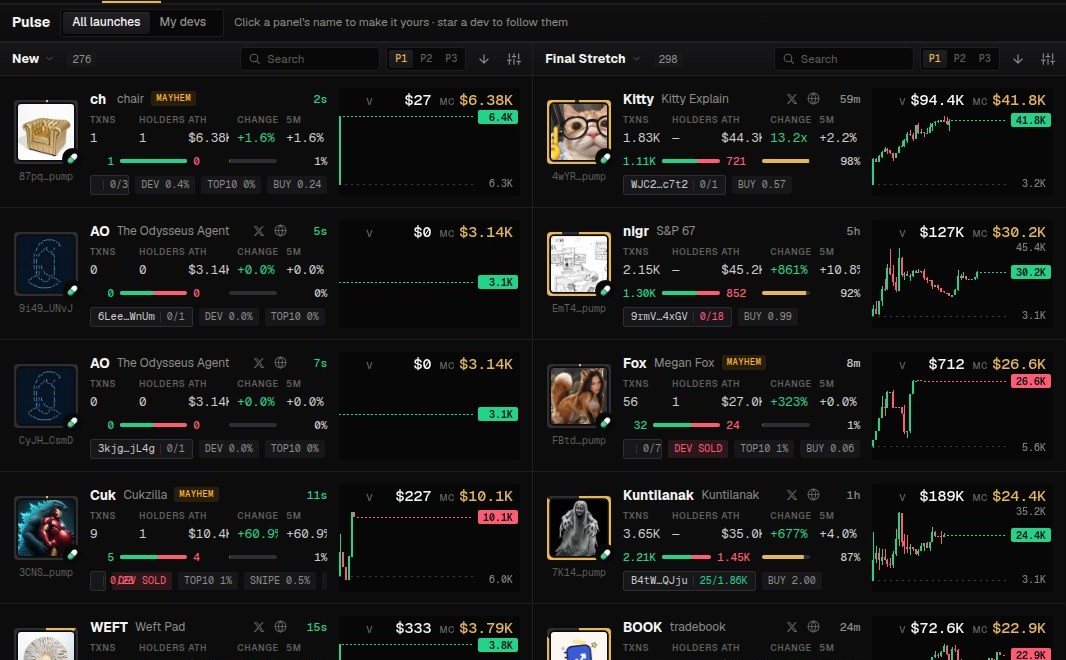The width and height of the screenshot is (1066, 660).
Task: Click DEV SOLD tag on Megan Fox row
Action: pos(698,448)
